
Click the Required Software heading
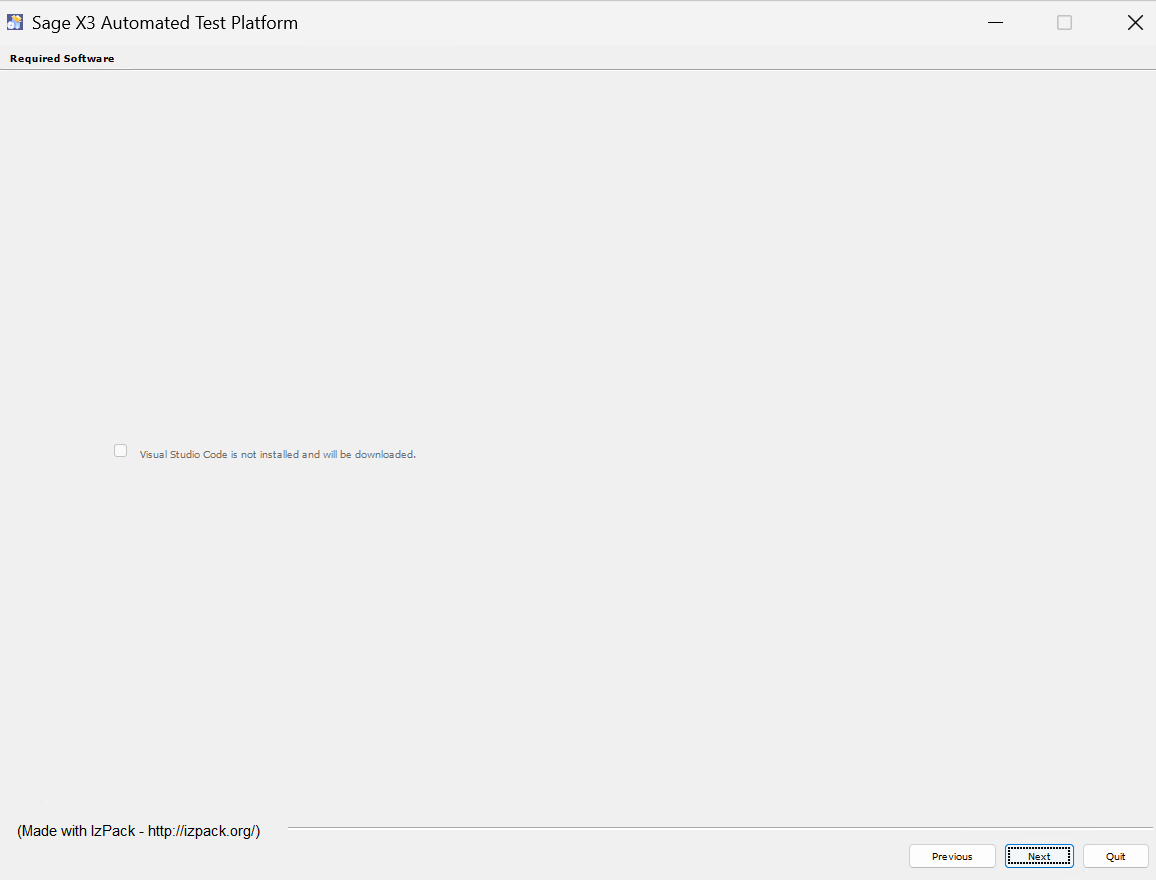pyautogui.click(x=62, y=58)
